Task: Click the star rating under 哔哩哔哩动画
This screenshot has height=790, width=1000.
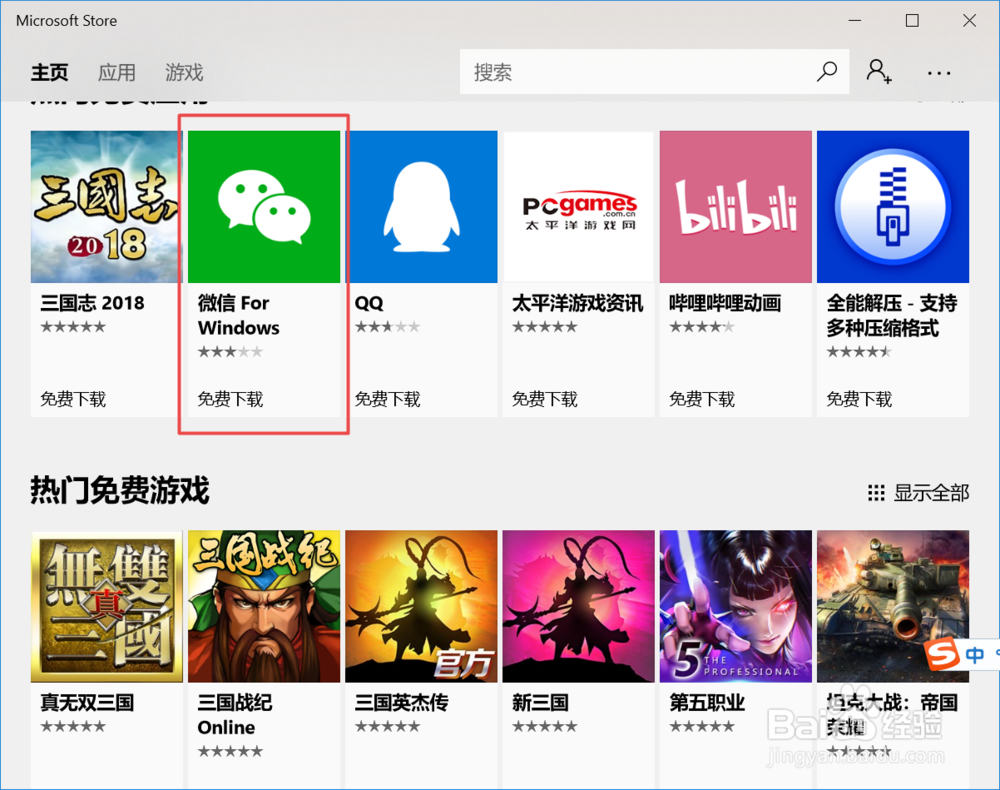Action: (702, 327)
